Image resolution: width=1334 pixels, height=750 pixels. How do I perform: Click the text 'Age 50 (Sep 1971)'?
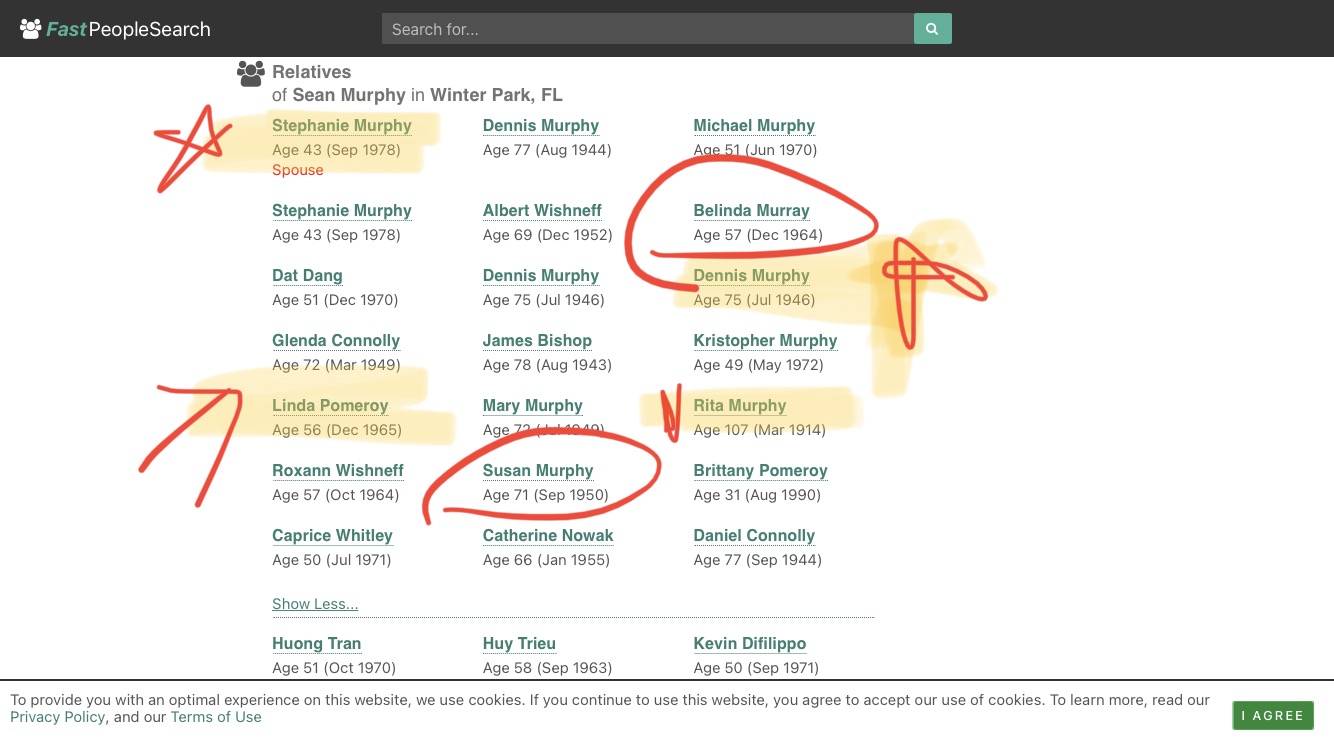(x=756, y=668)
